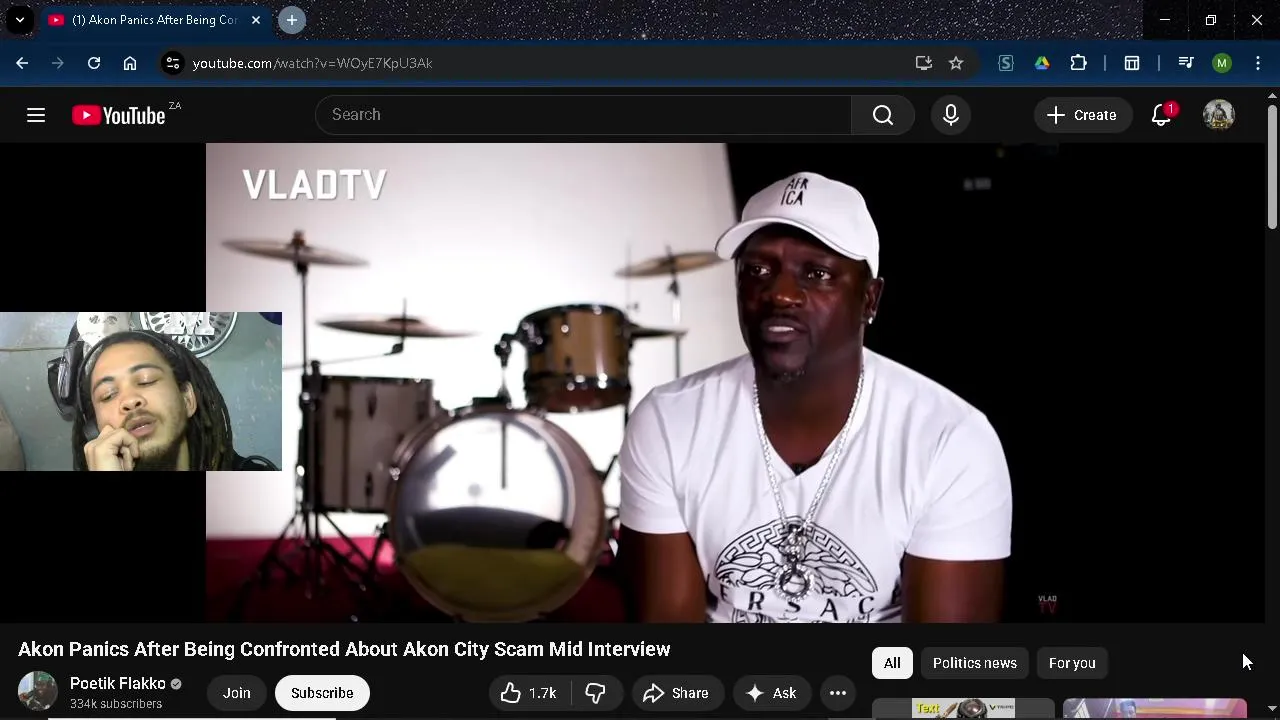Open the Ask AI button
The height and width of the screenshot is (720, 1280).
pyautogui.click(x=771, y=693)
